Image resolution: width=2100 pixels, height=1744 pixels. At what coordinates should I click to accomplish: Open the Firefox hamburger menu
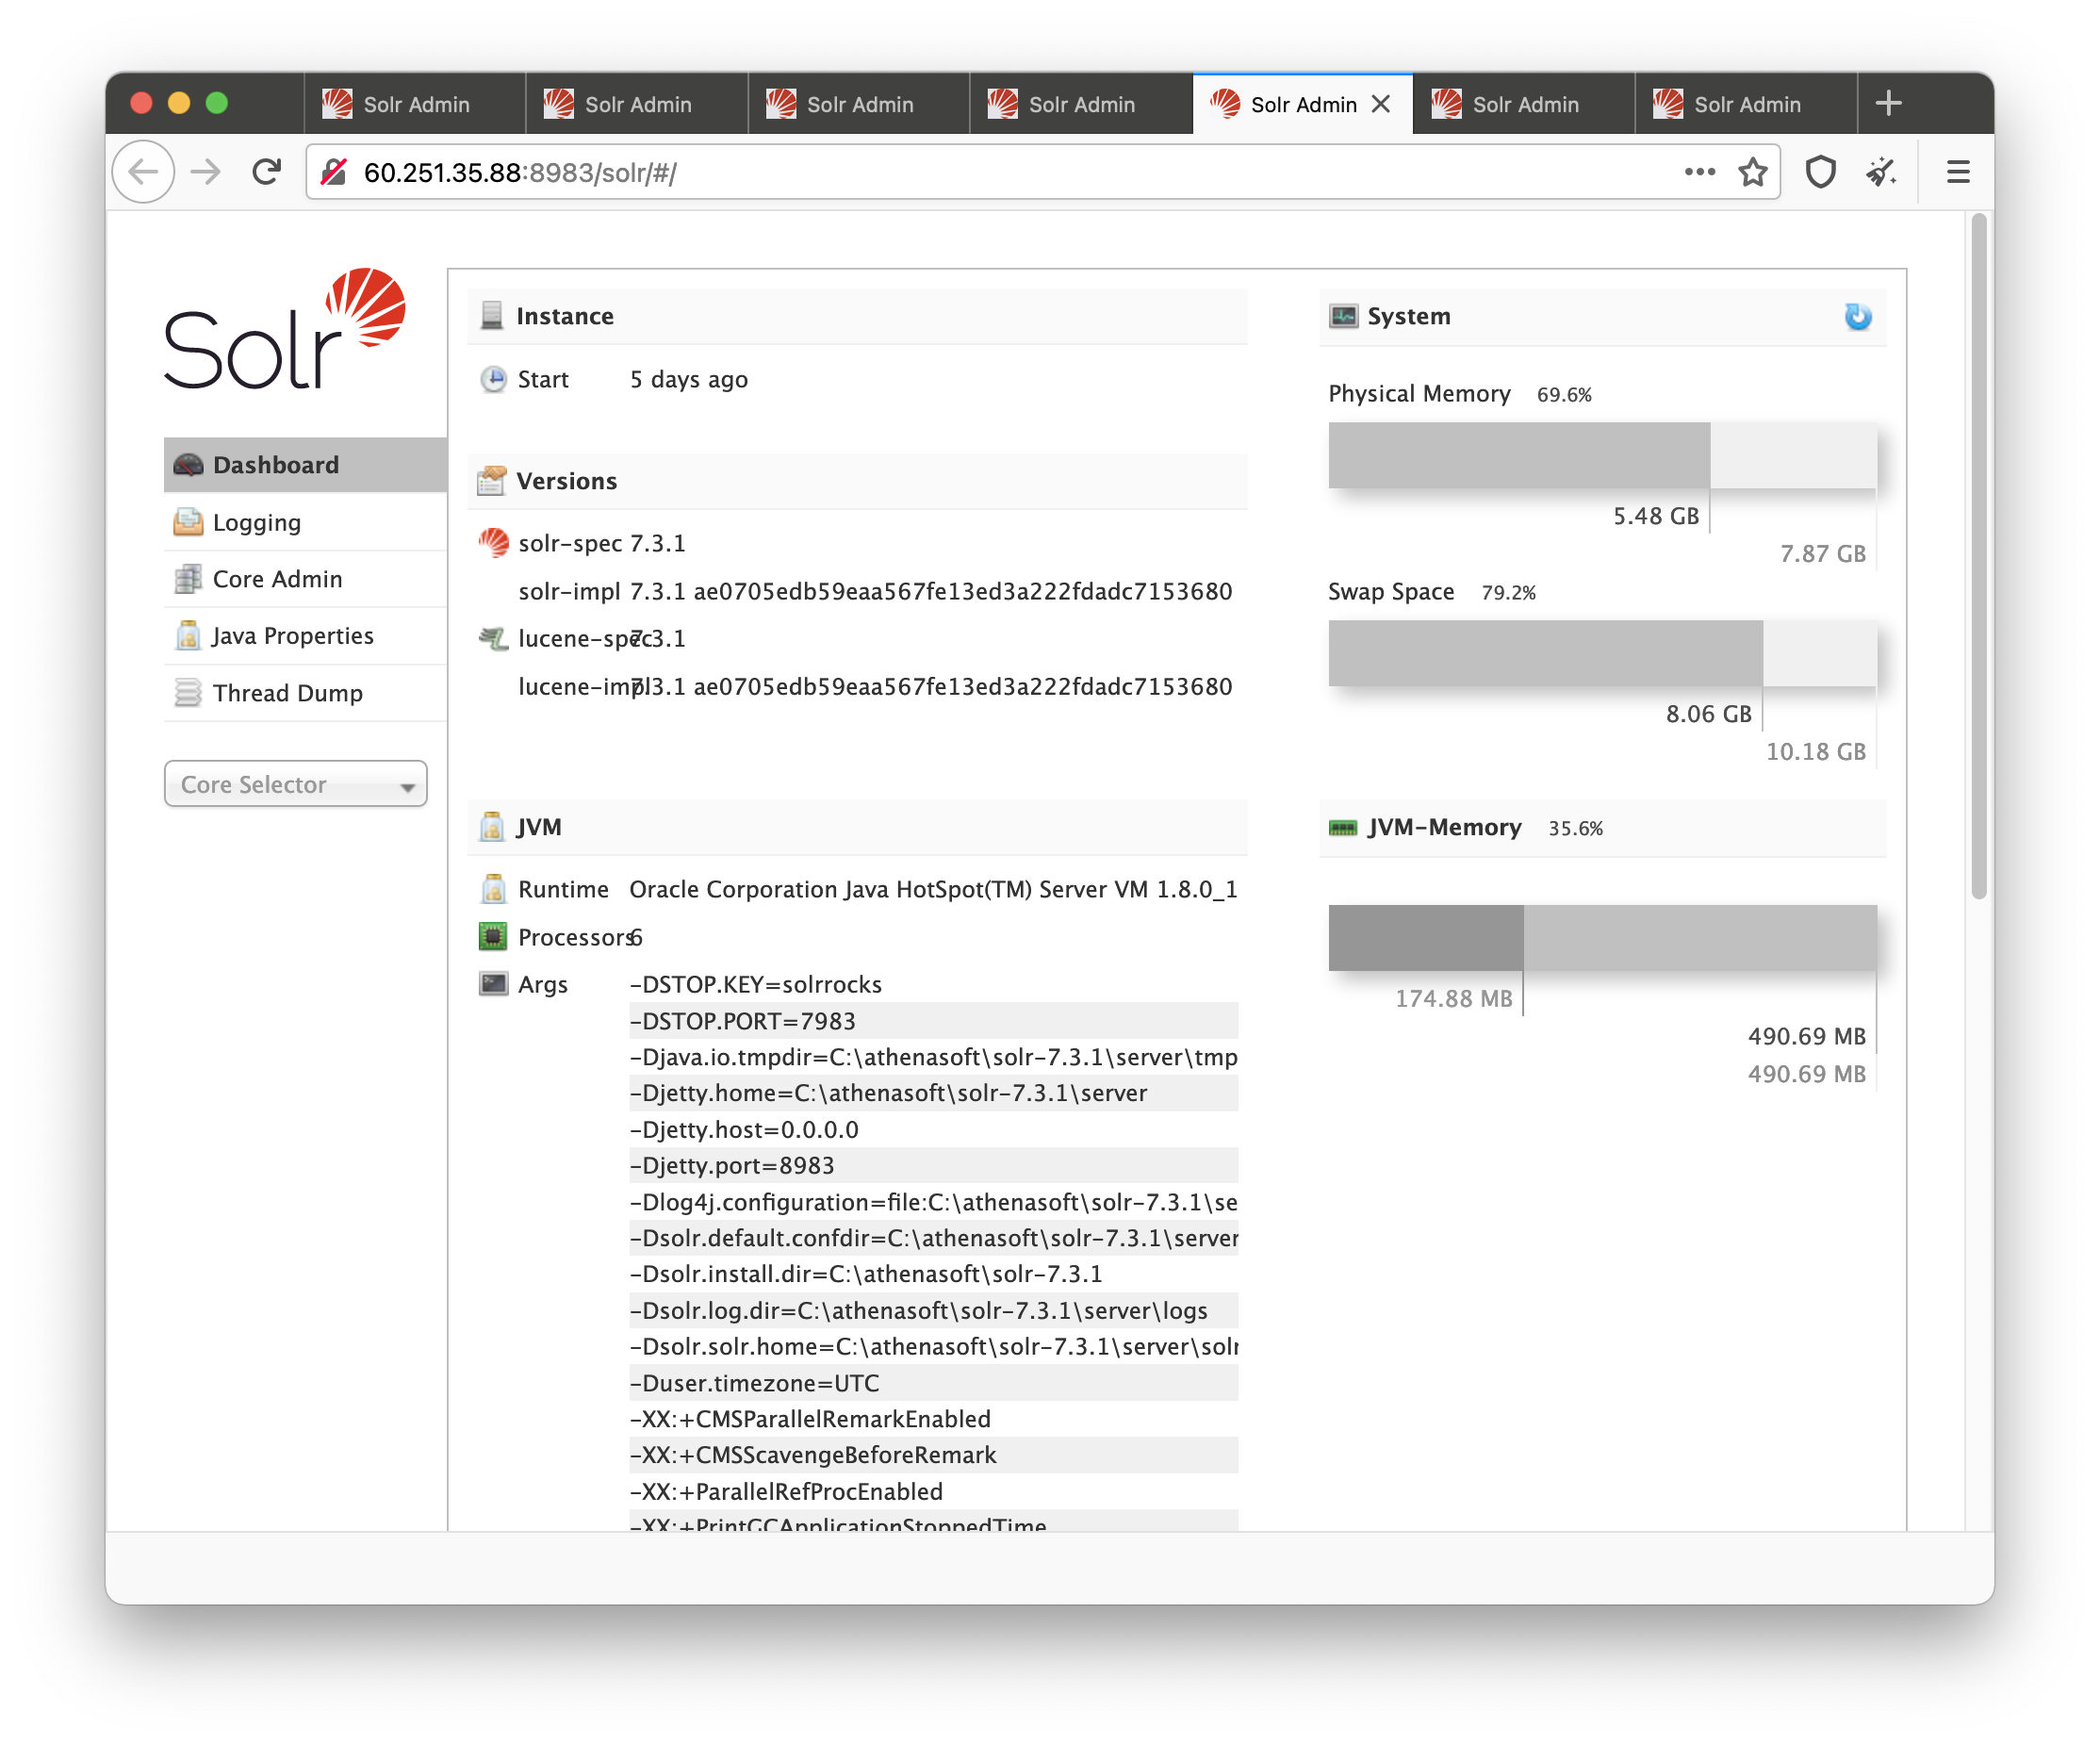point(1958,172)
